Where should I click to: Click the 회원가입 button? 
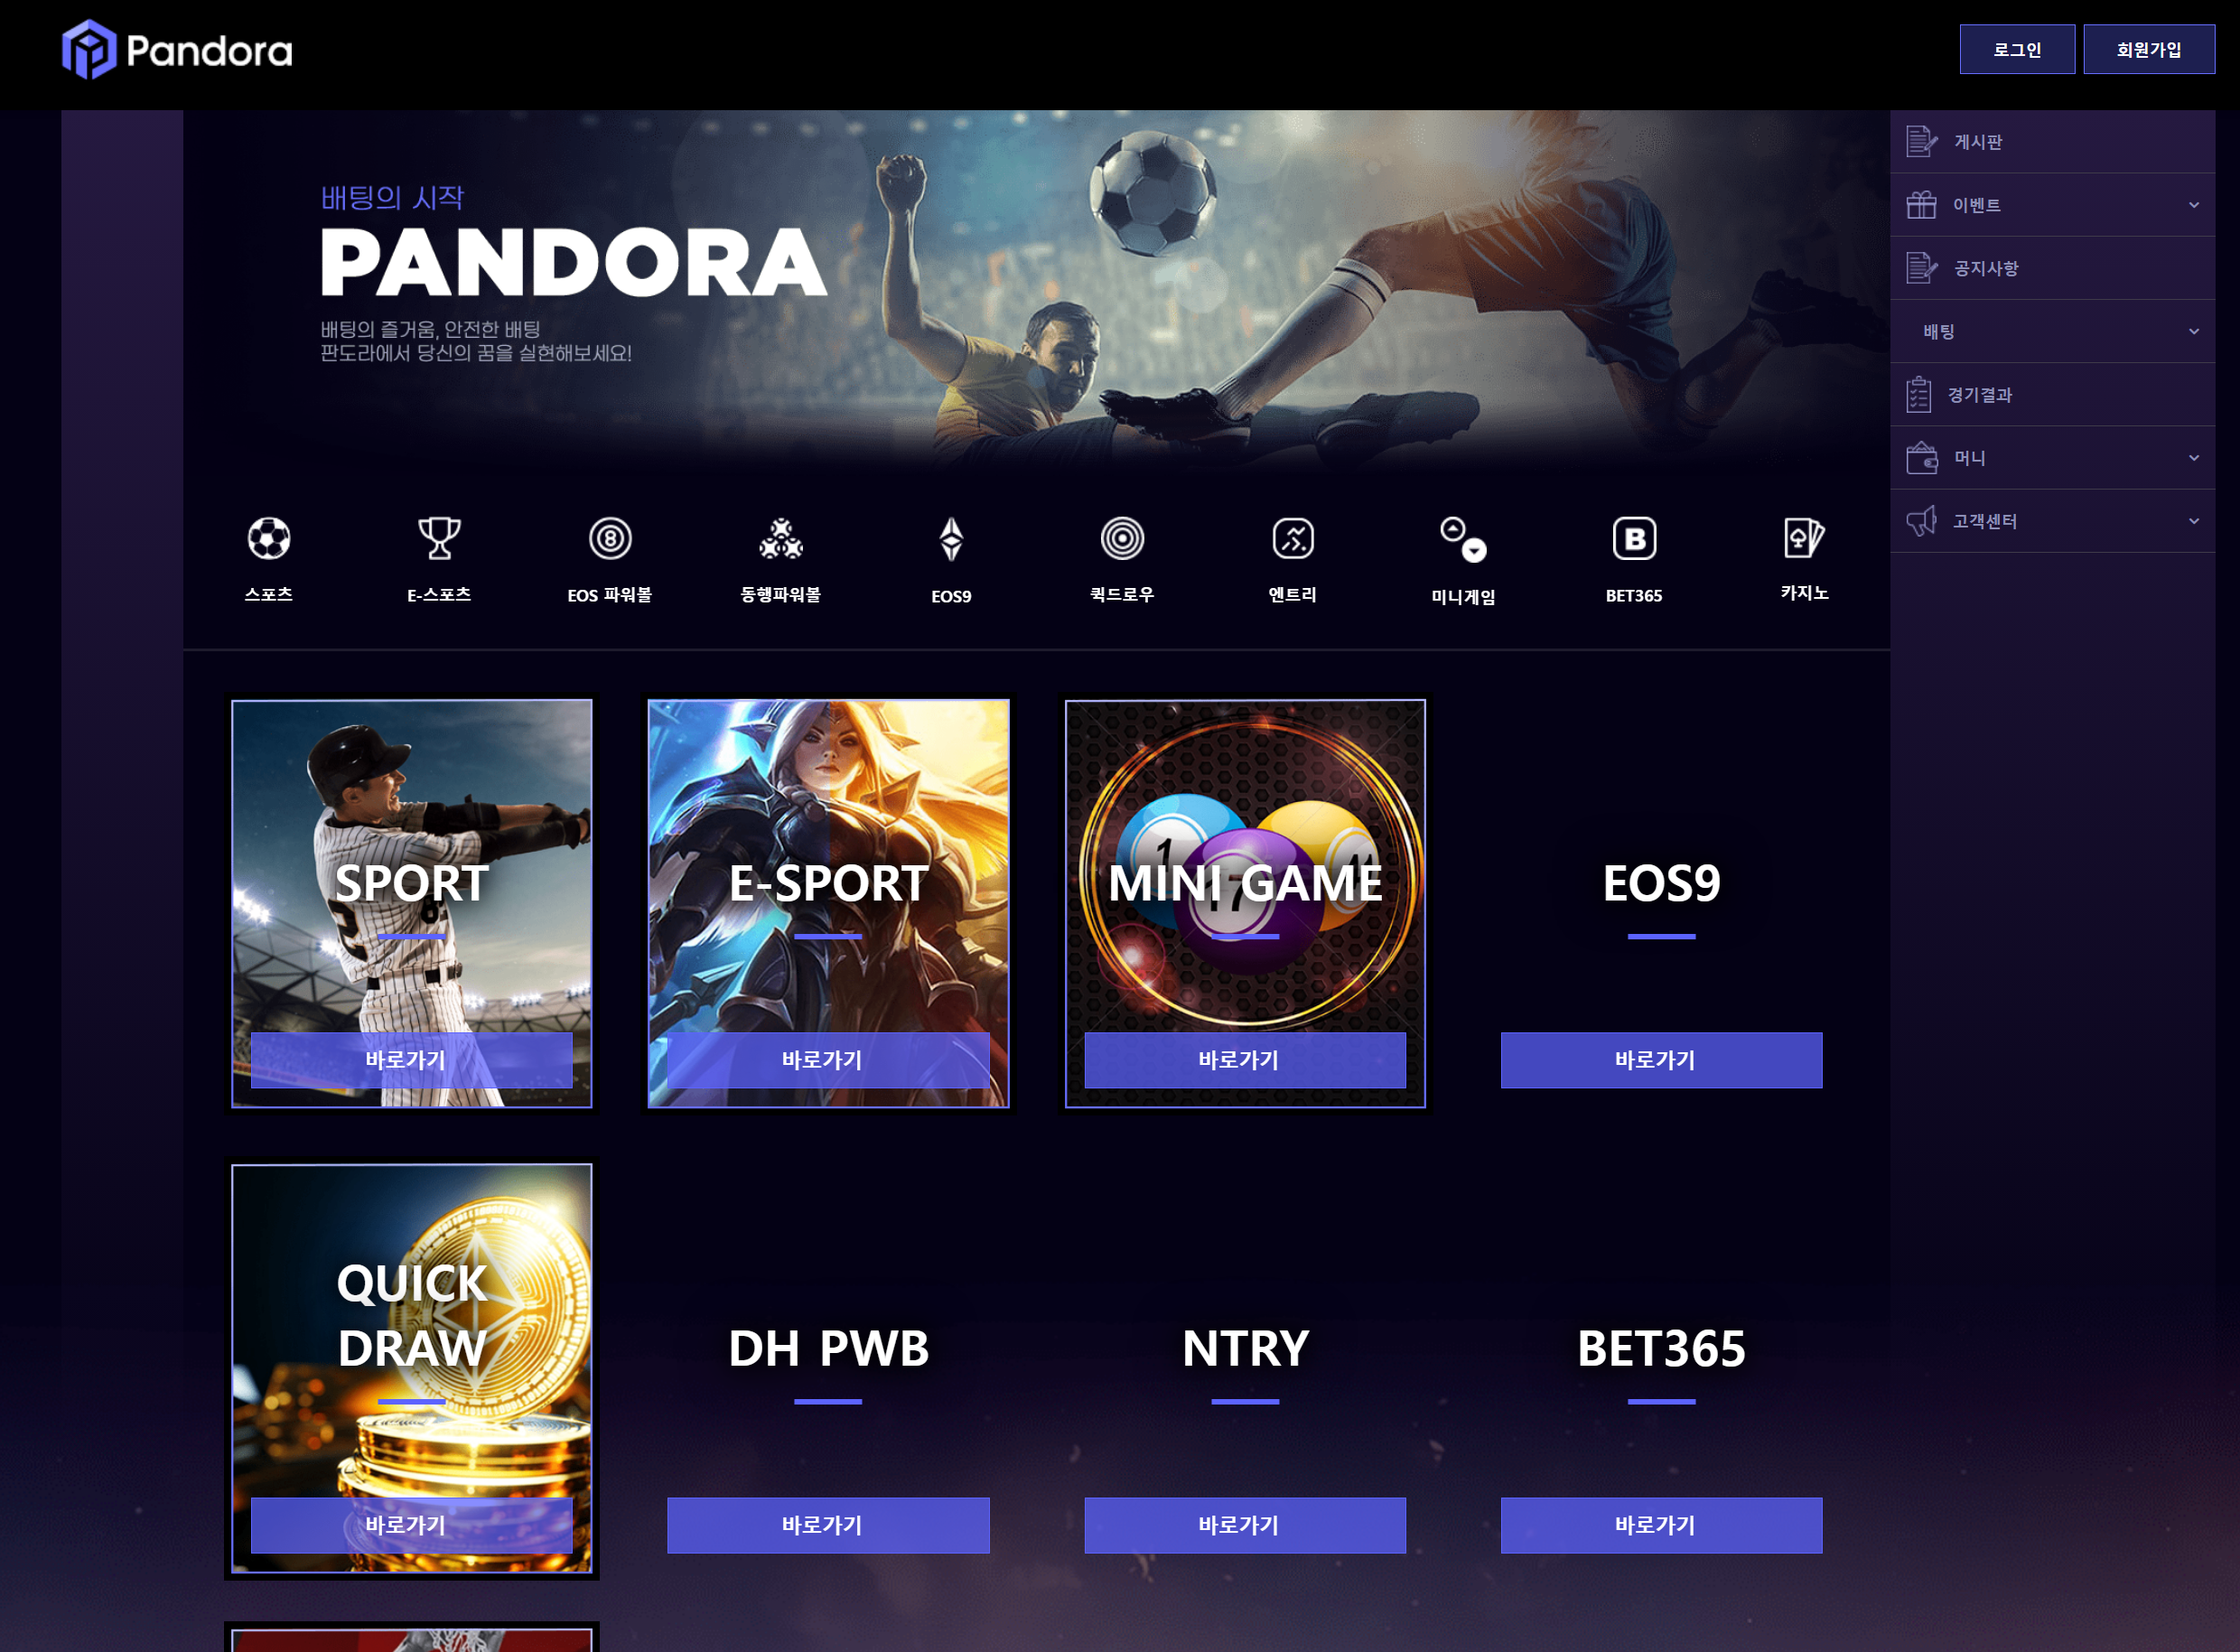coord(2149,49)
